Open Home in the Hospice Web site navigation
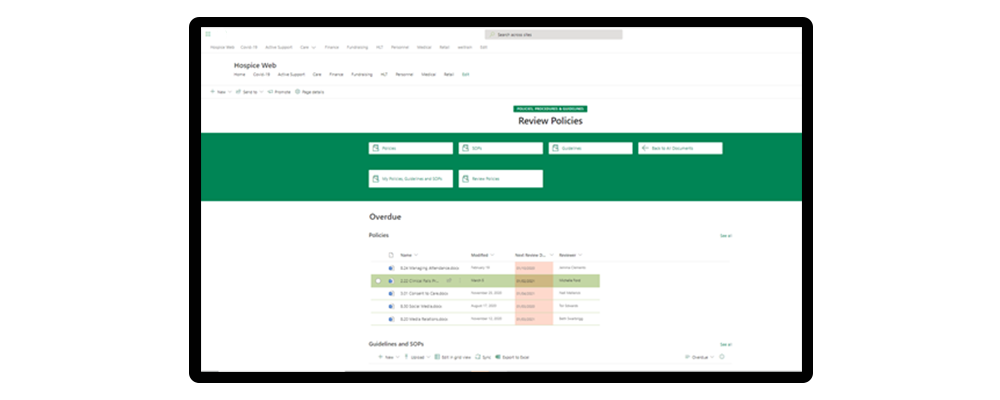 tap(239, 74)
